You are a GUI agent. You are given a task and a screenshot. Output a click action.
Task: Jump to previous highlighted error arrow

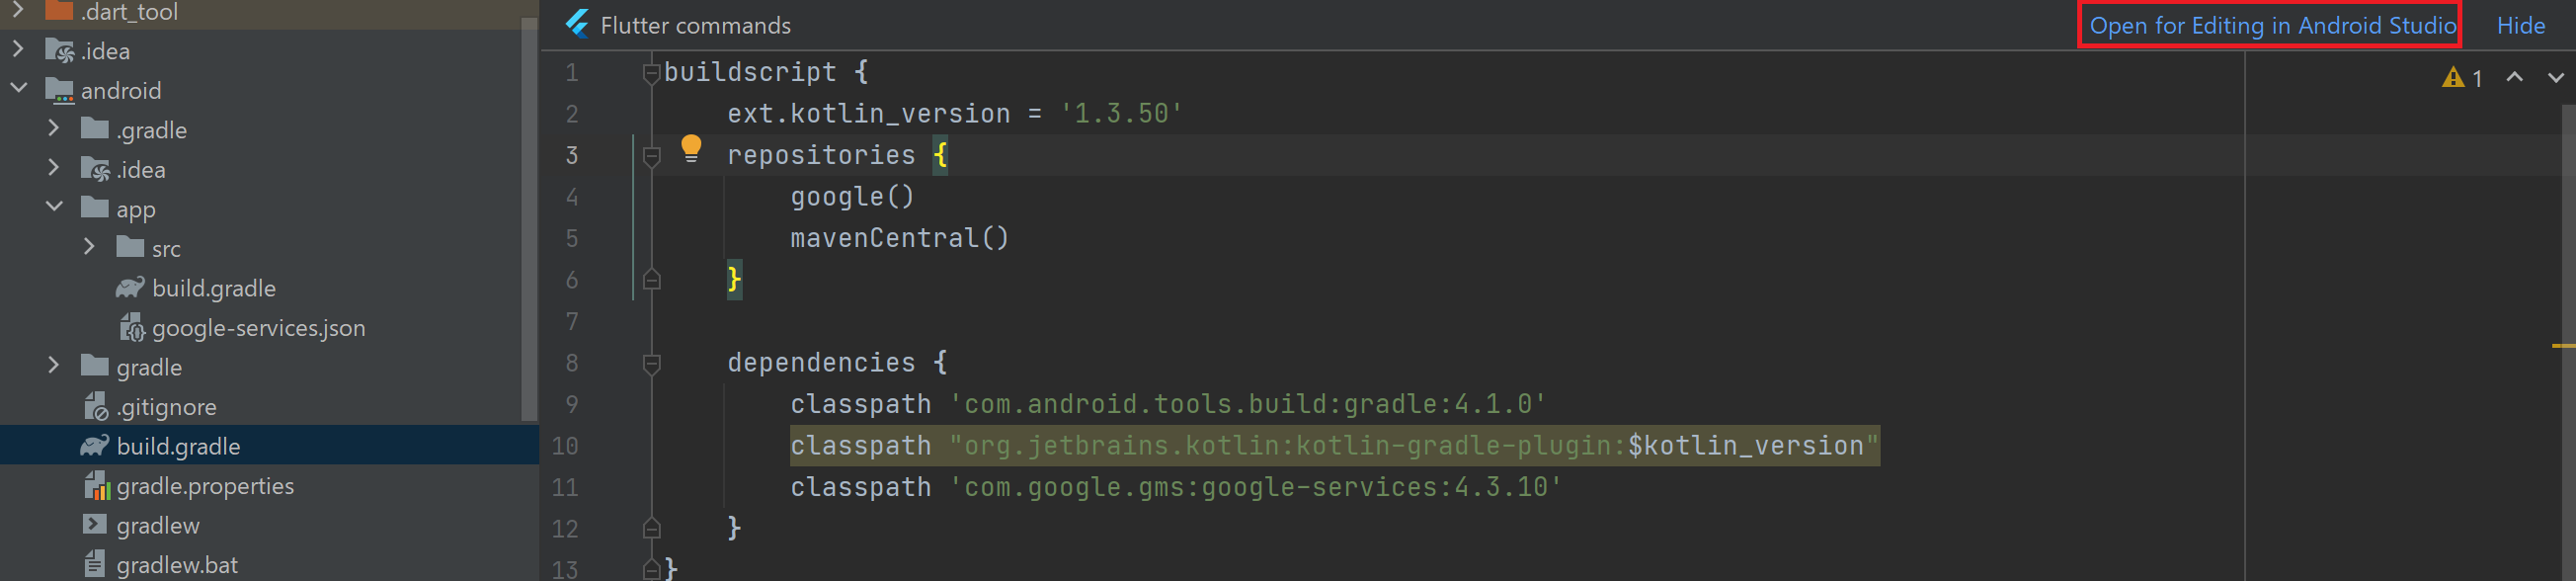click(2514, 78)
